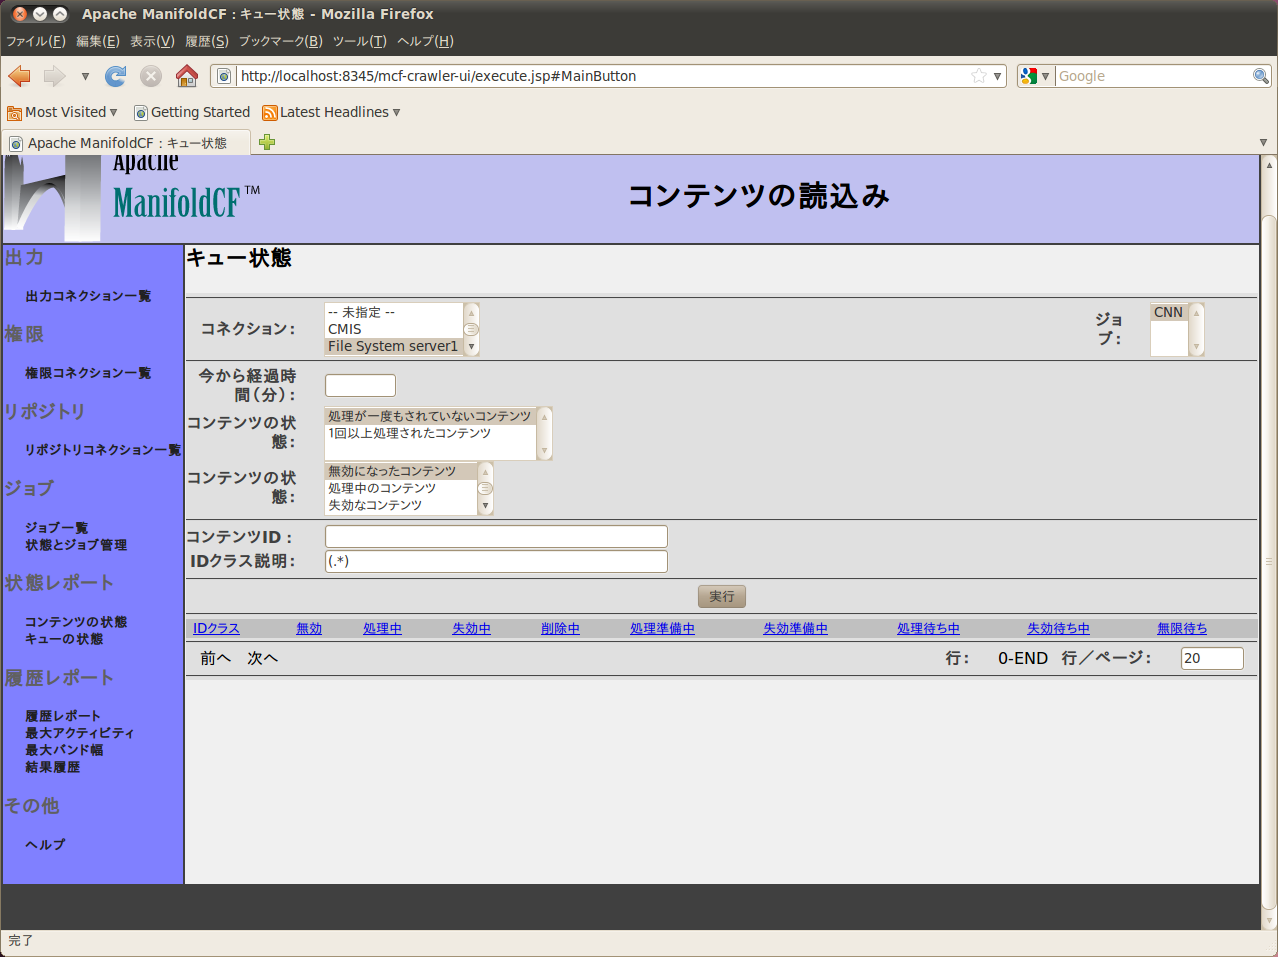Open the URL history dropdown arrow
The height and width of the screenshot is (957, 1278).
tap(997, 76)
